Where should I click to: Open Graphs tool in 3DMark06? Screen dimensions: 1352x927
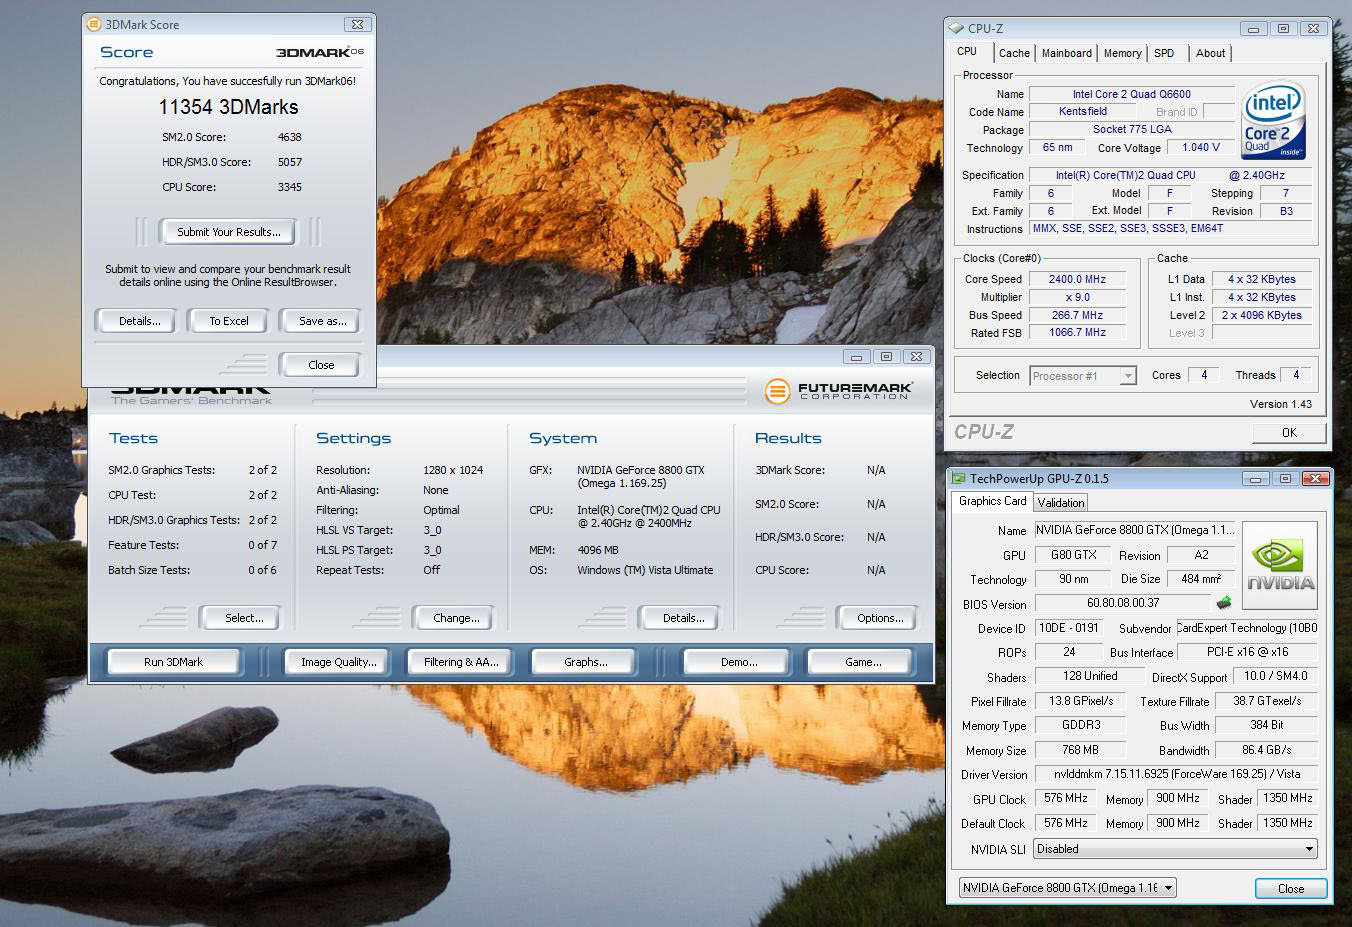click(x=585, y=662)
